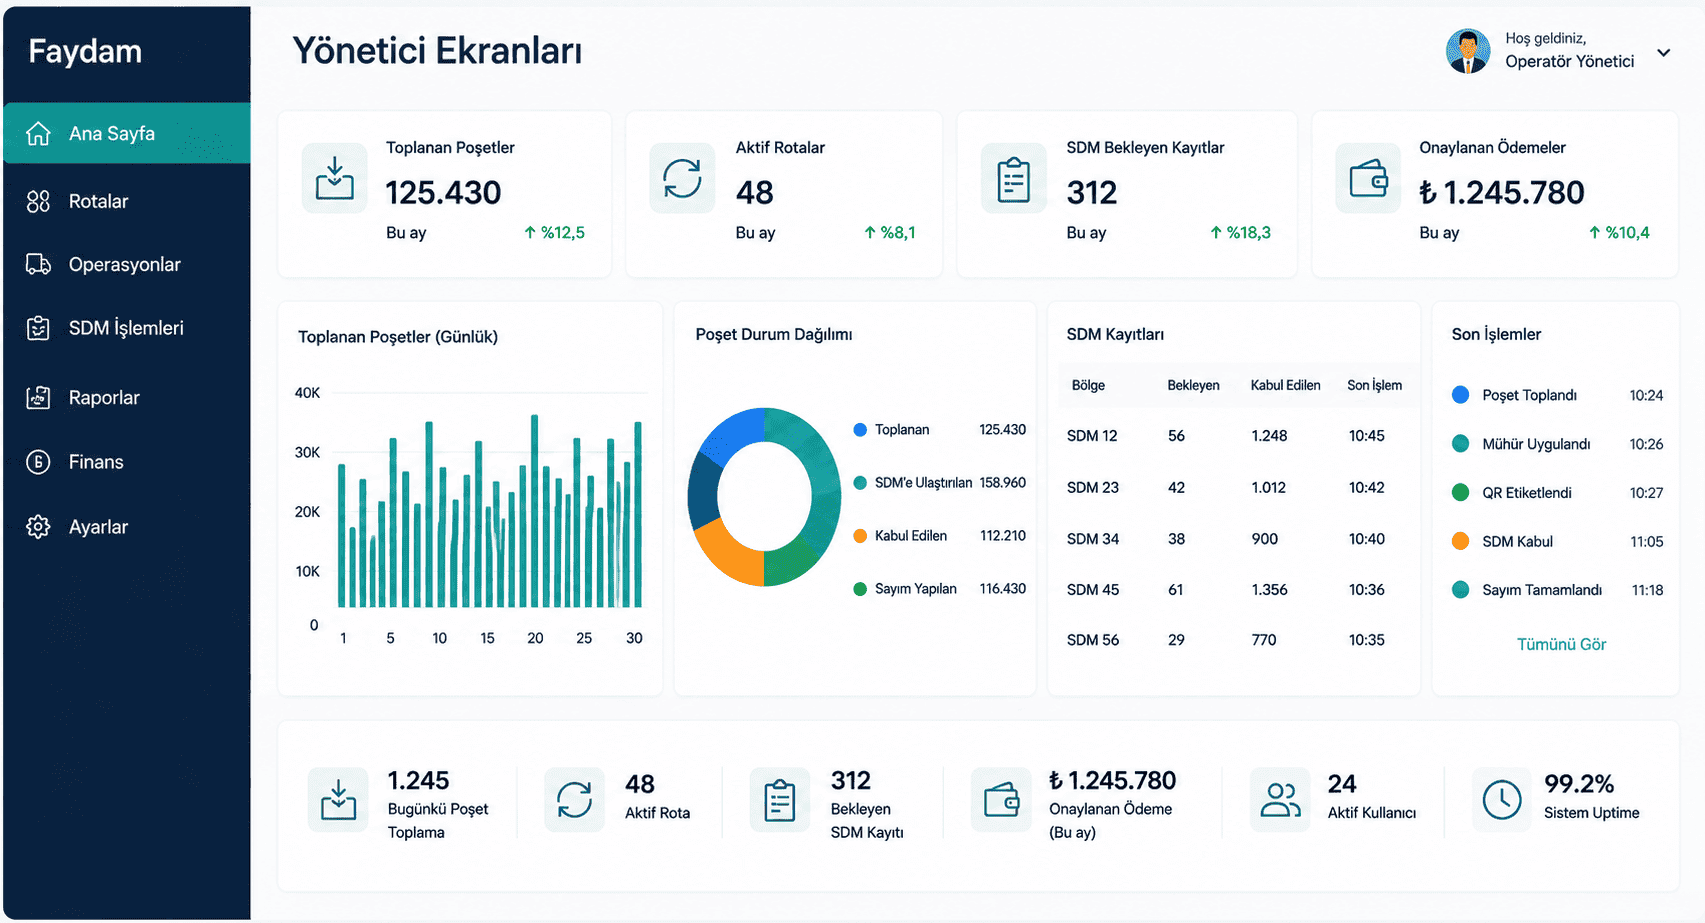The height and width of the screenshot is (923, 1705).
Task: Click the %10,4 increase indicator
Action: click(1619, 233)
